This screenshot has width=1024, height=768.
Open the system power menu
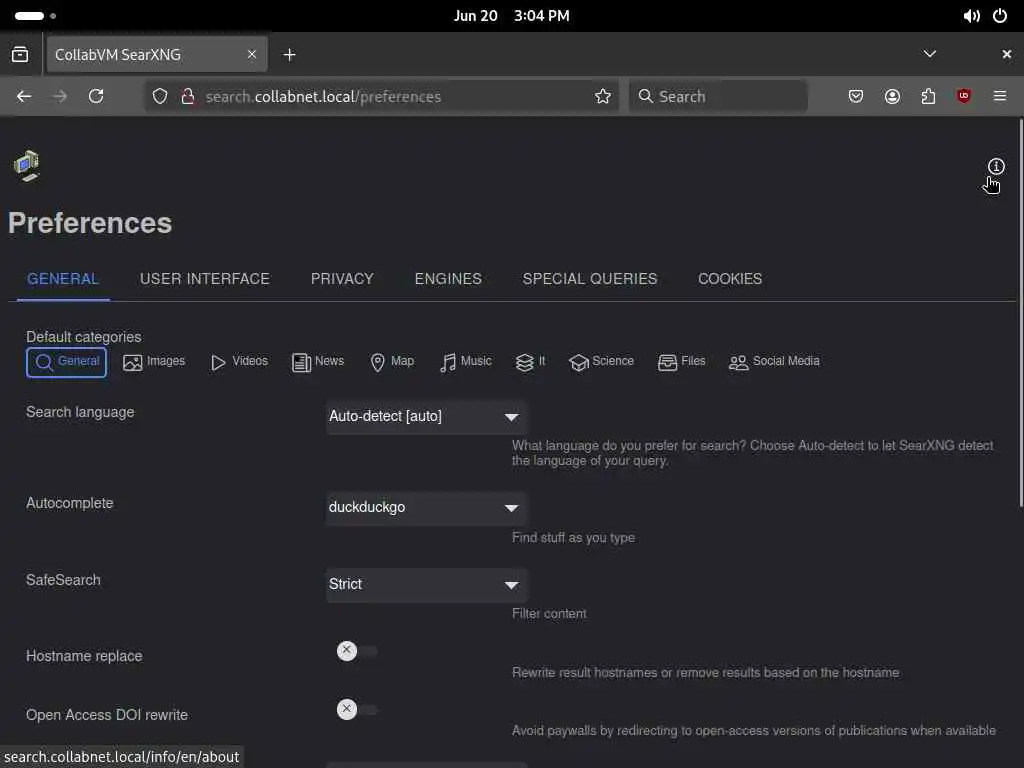[1000, 16]
